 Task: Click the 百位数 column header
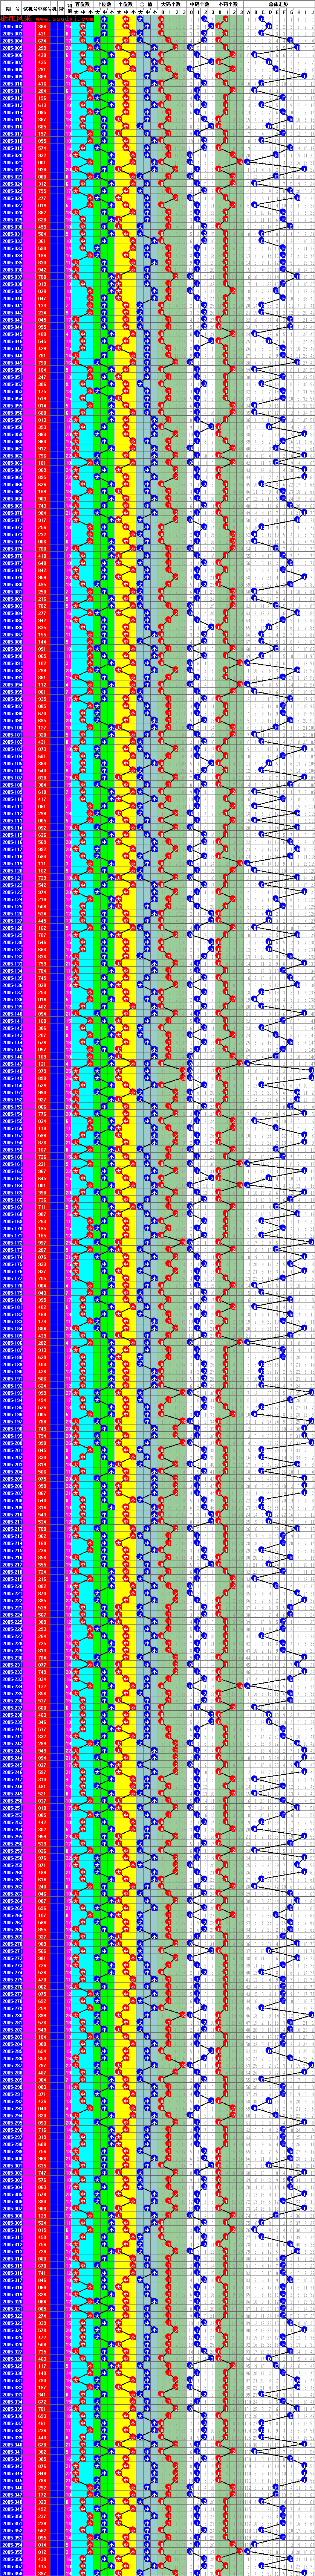(83, 4)
